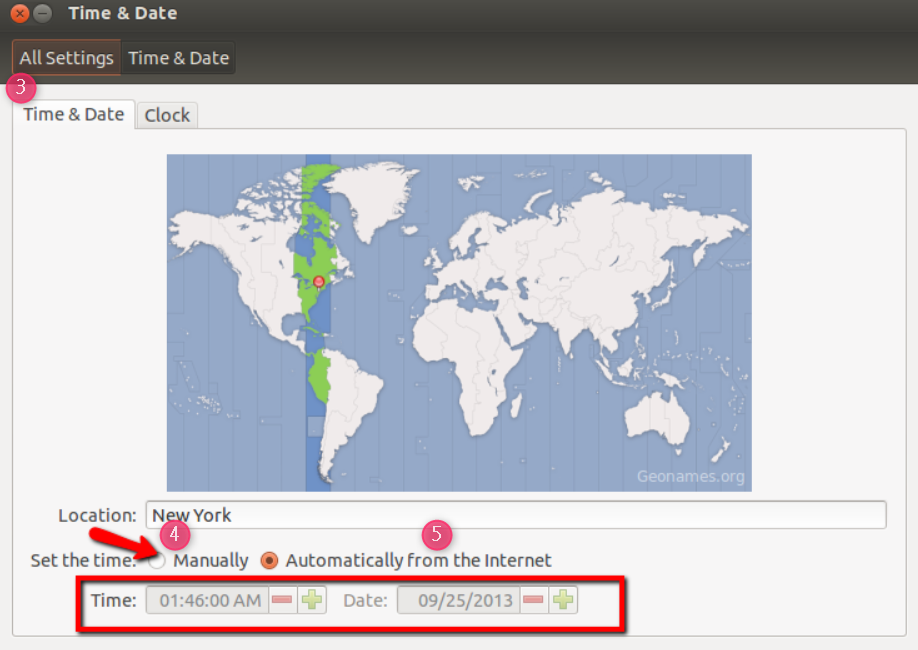Click the Time & Date toolbar button
The width and height of the screenshot is (918, 650).
point(179,58)
